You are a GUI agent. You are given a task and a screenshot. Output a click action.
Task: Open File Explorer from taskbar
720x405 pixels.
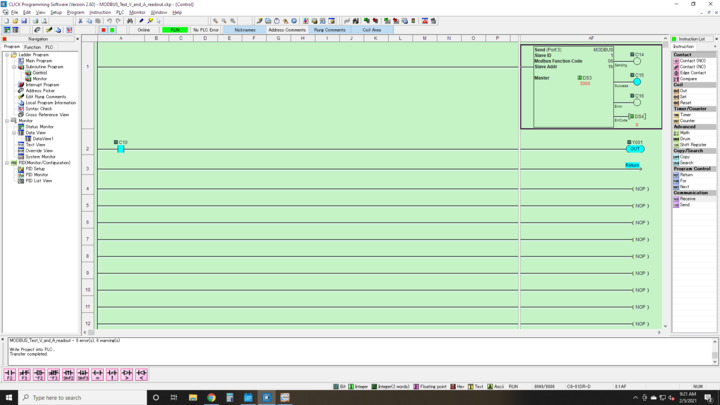click(193, 398)
